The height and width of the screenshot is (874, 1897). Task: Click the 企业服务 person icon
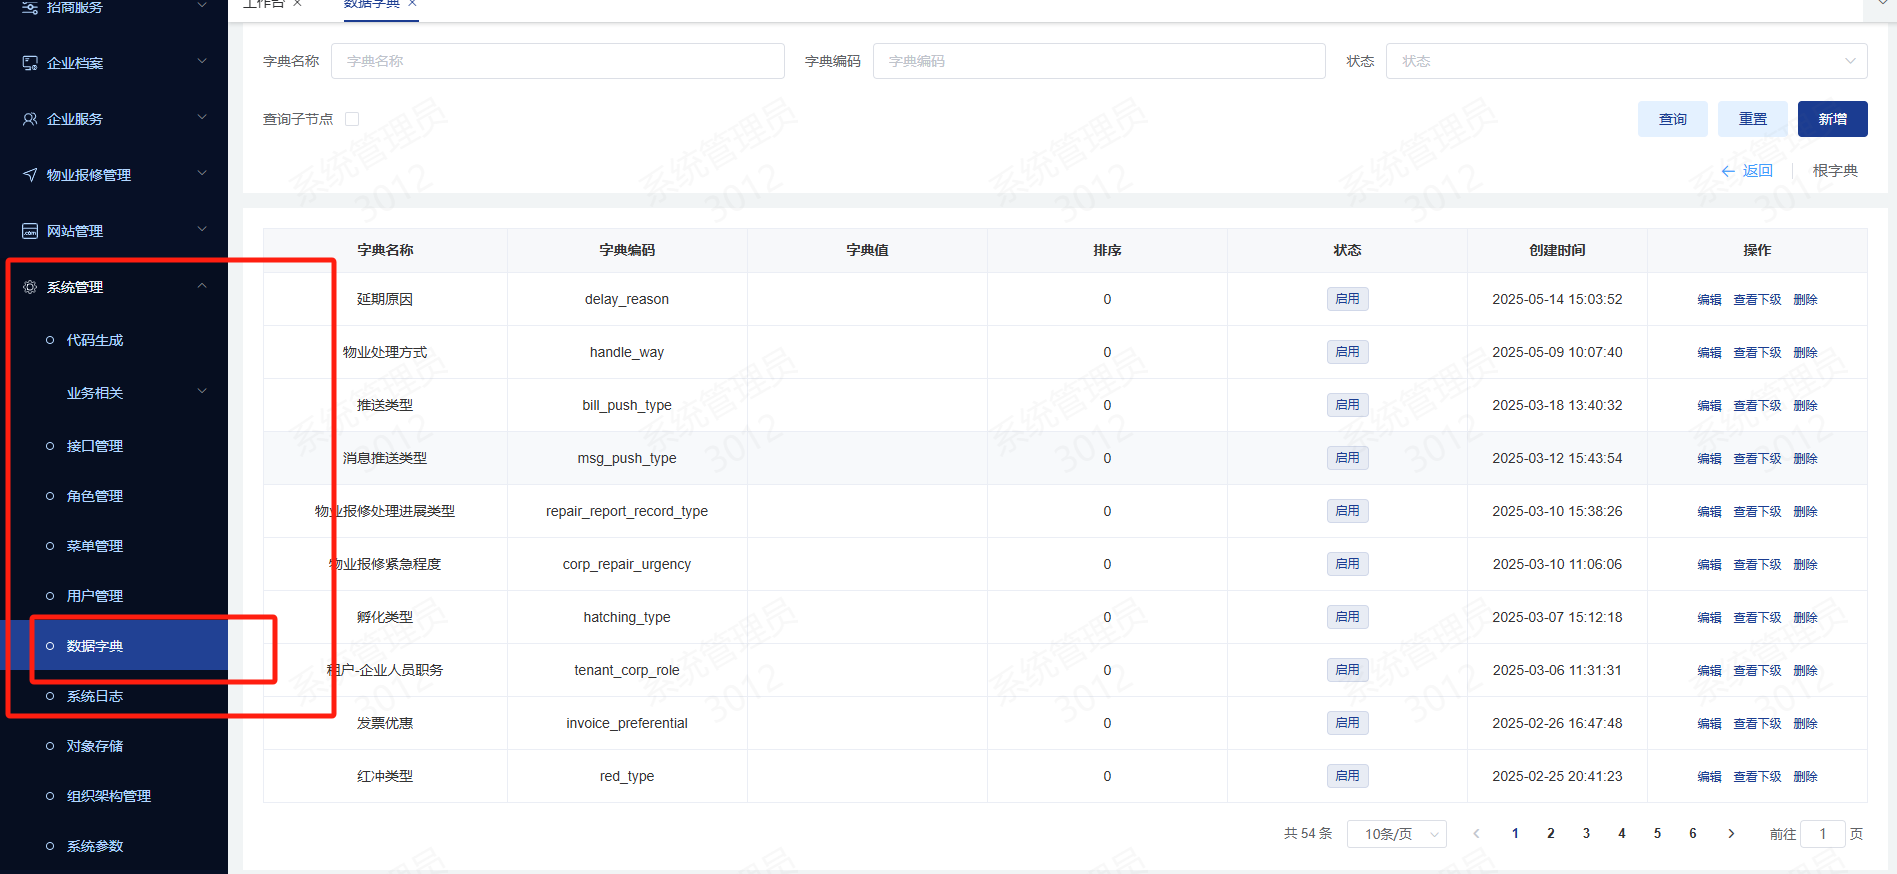(30, 119)
